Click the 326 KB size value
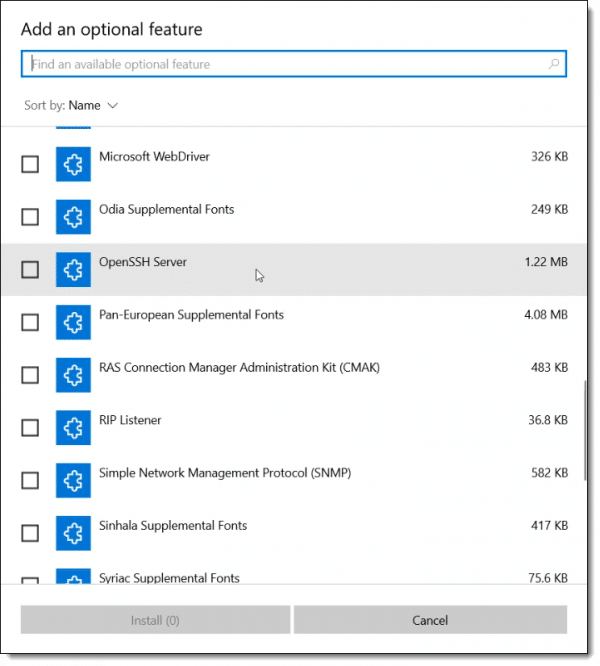Screen dimensions: 600x666 pyautogui.click(x=549, y=156)
